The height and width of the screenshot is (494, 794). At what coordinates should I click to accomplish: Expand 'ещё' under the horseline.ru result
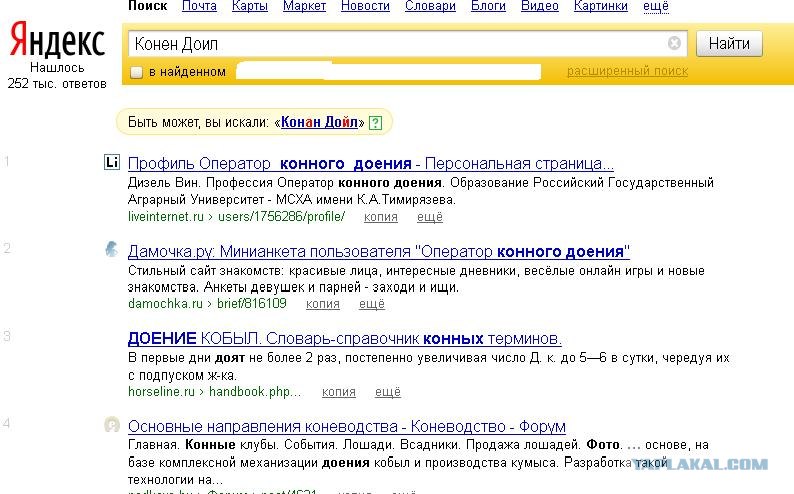tap(388, 392)
